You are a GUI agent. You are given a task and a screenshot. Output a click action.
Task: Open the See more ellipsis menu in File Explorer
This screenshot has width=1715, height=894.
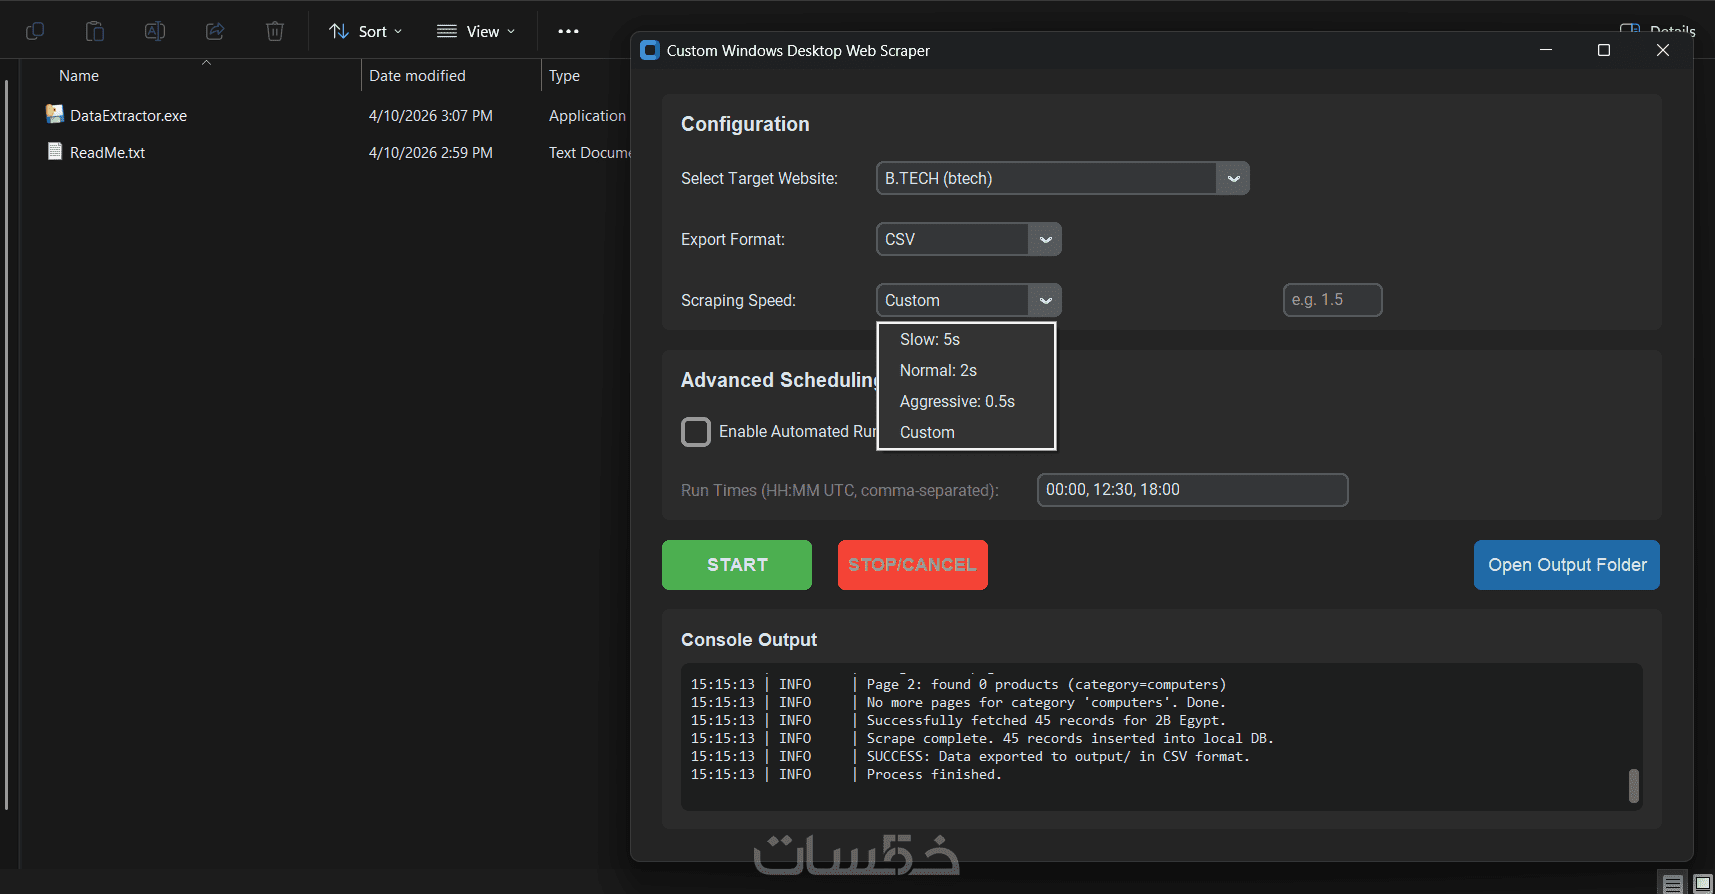point(568,31)
